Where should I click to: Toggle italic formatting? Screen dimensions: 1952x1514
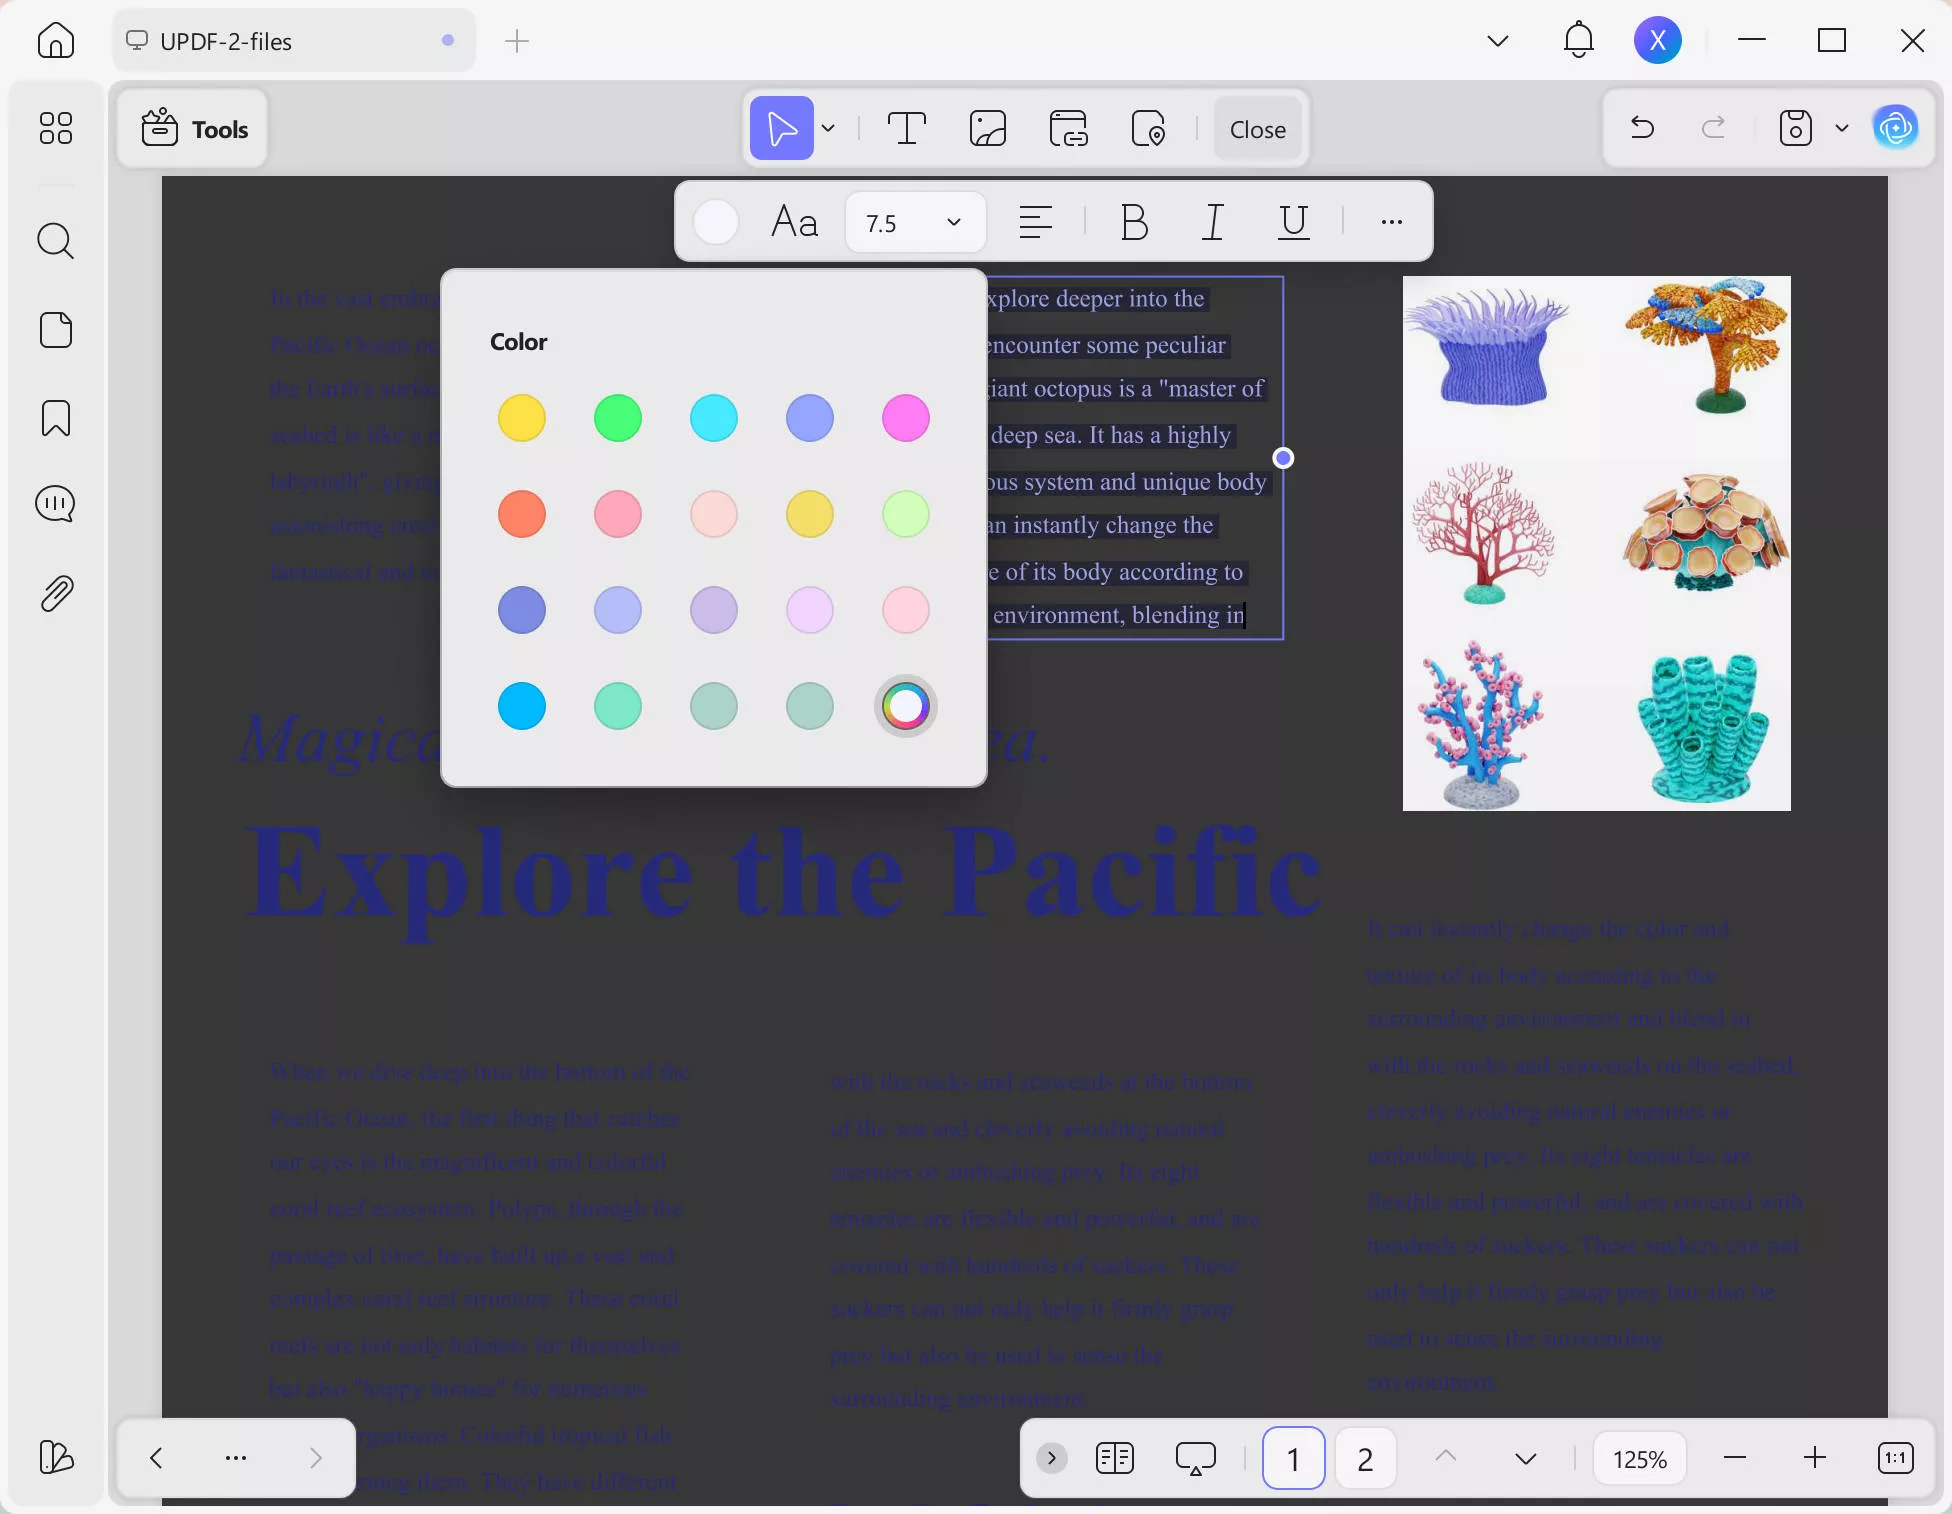tap(1213, 222)
